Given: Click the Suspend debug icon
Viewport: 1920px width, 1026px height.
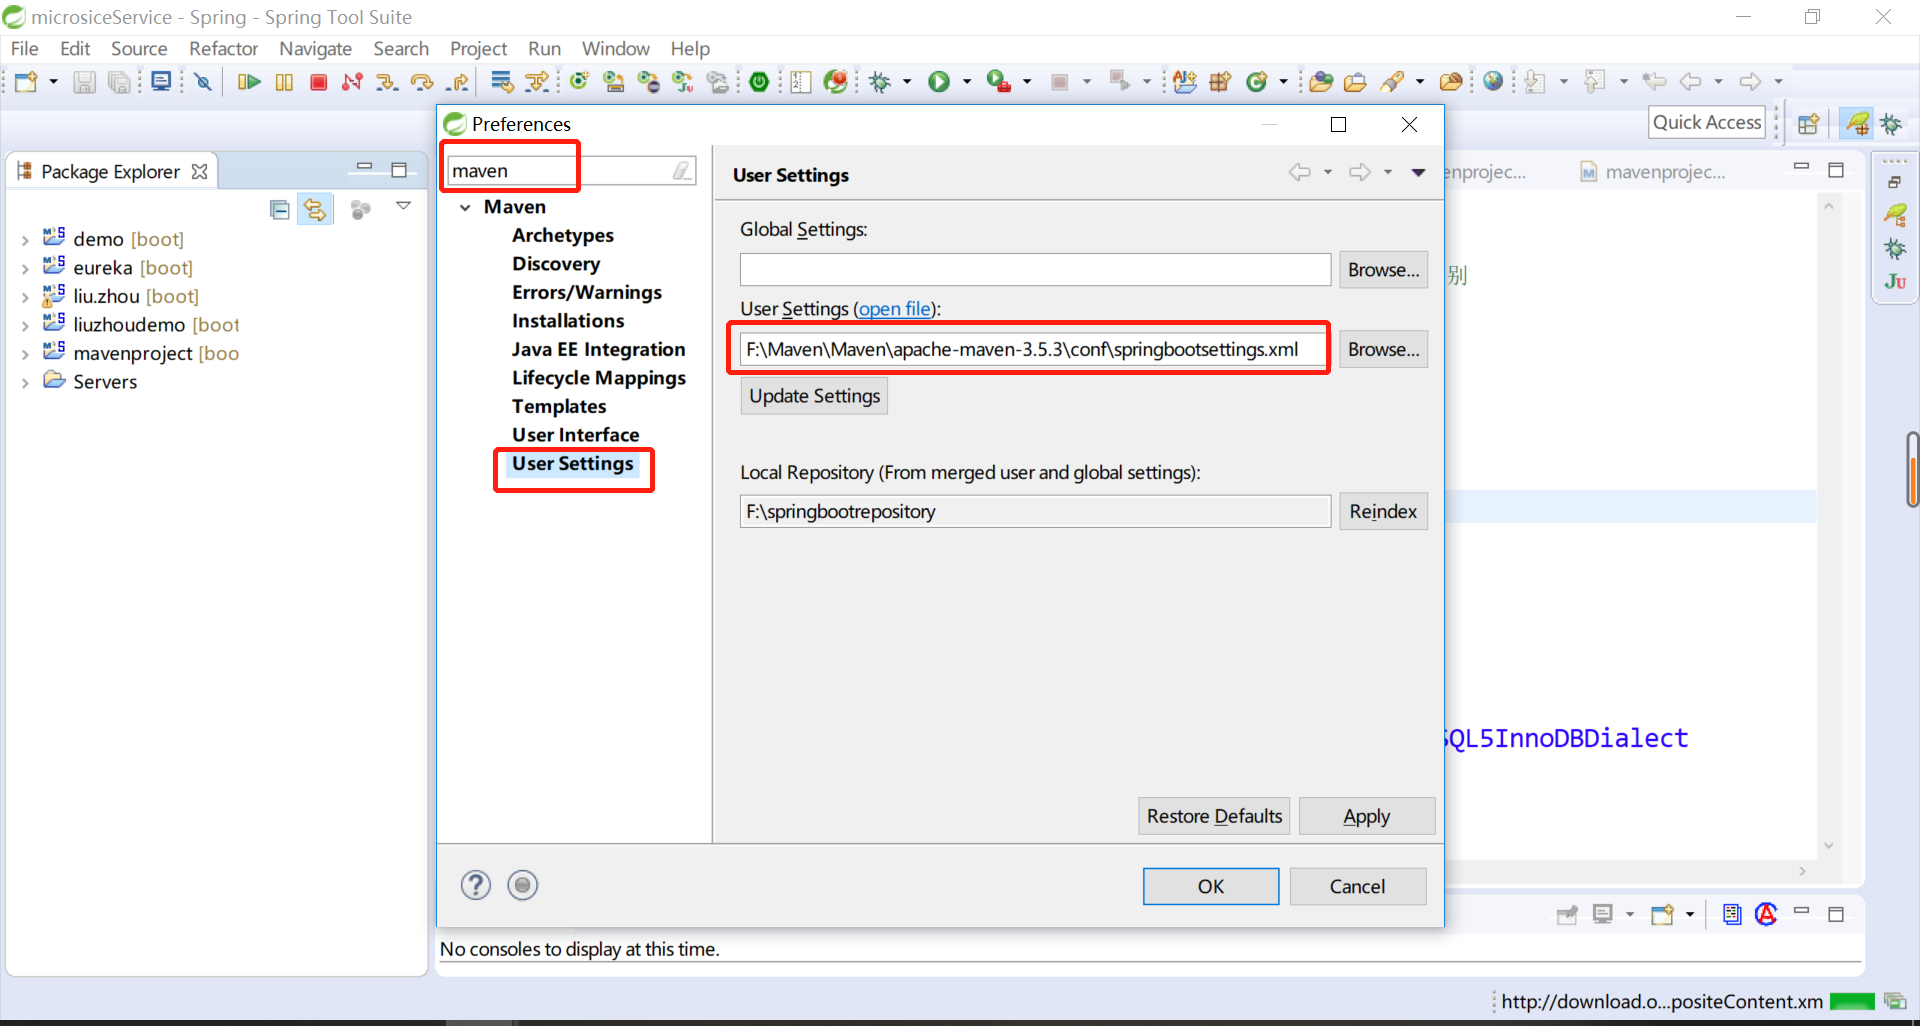Looking at the screenshot, I should pyautogui.click(x=284, y=82).
